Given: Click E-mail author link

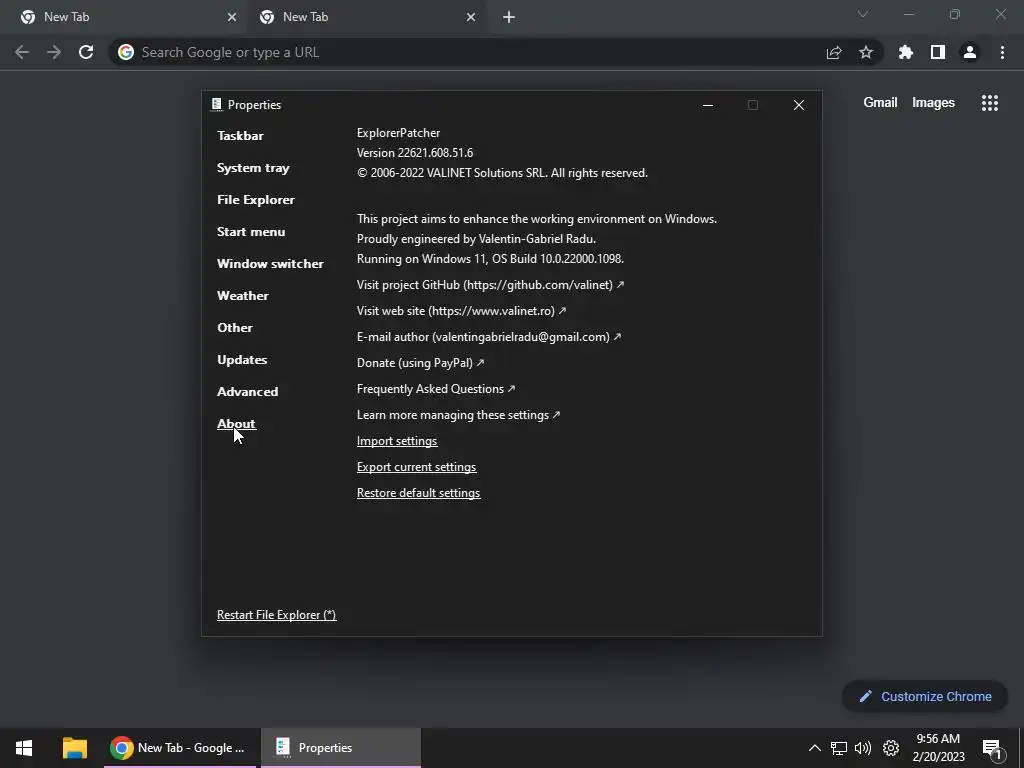Looking at the screenshot, I should click(488, 337).
